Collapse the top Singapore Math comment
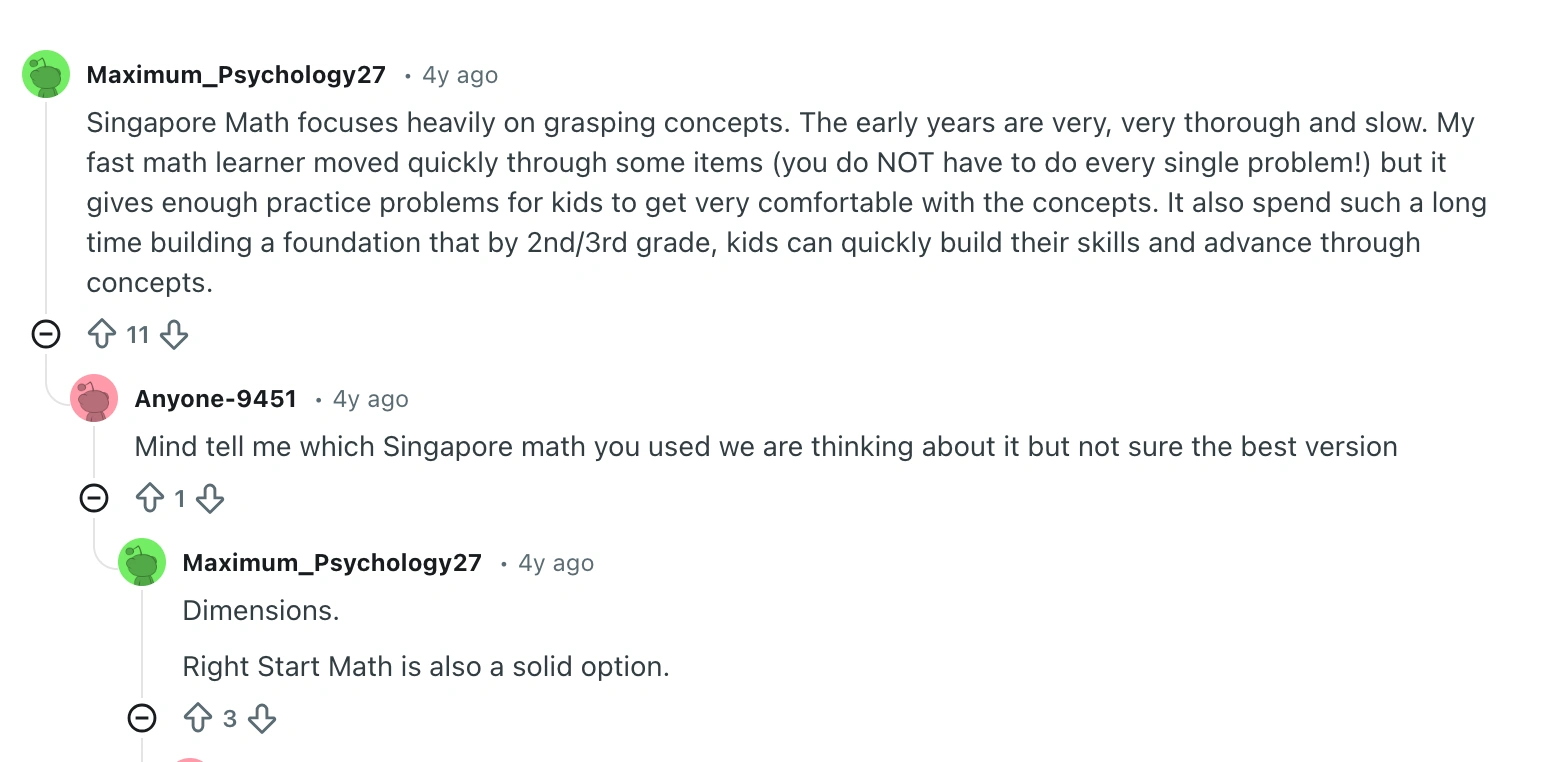Image resolution: width=1558 pixels, height=762 pixels. click(x=46, y=334)
